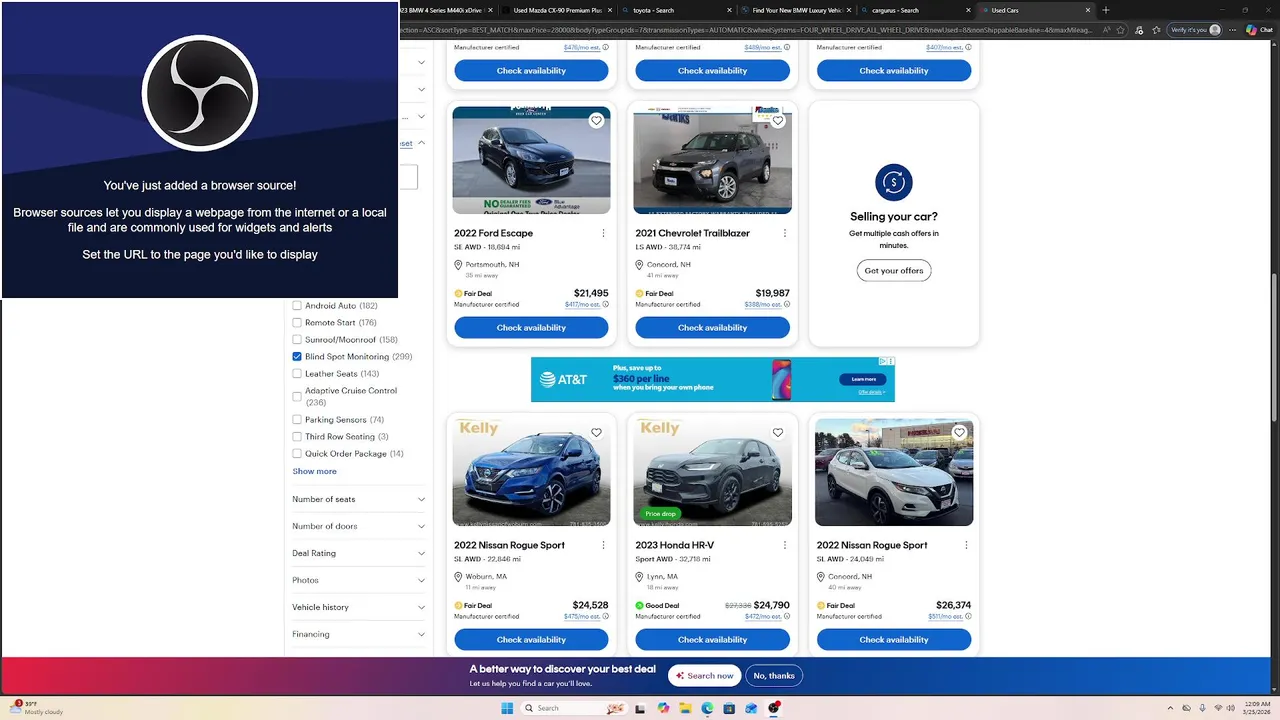Screen dimensions: 1280x720
Task: Open a new browser tab
Action: [x=1105, y=10]
